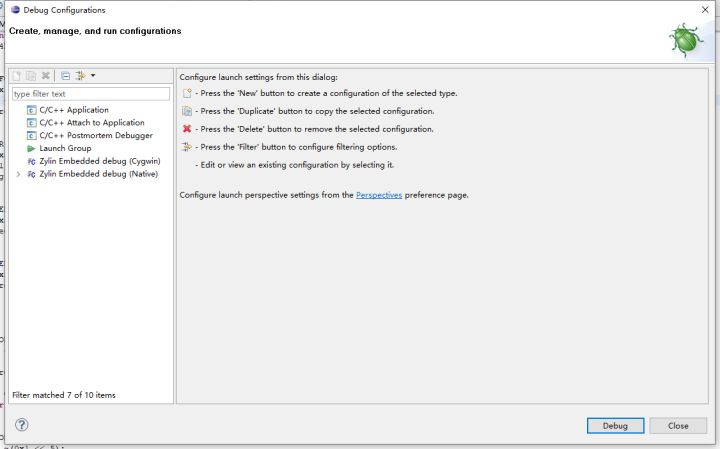Click the type filter text field
This screenshot has width=720, height=449.
pyautogui.click(x=90, y=94)
